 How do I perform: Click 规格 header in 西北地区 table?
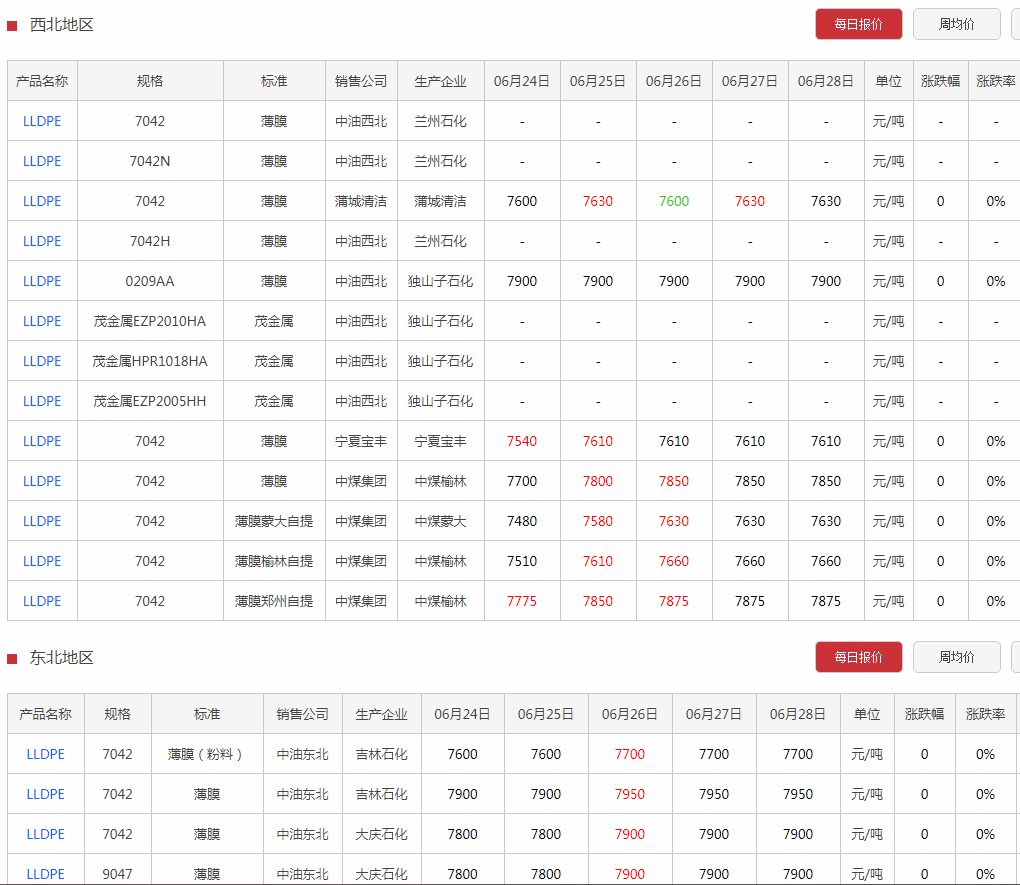point(150,81)
